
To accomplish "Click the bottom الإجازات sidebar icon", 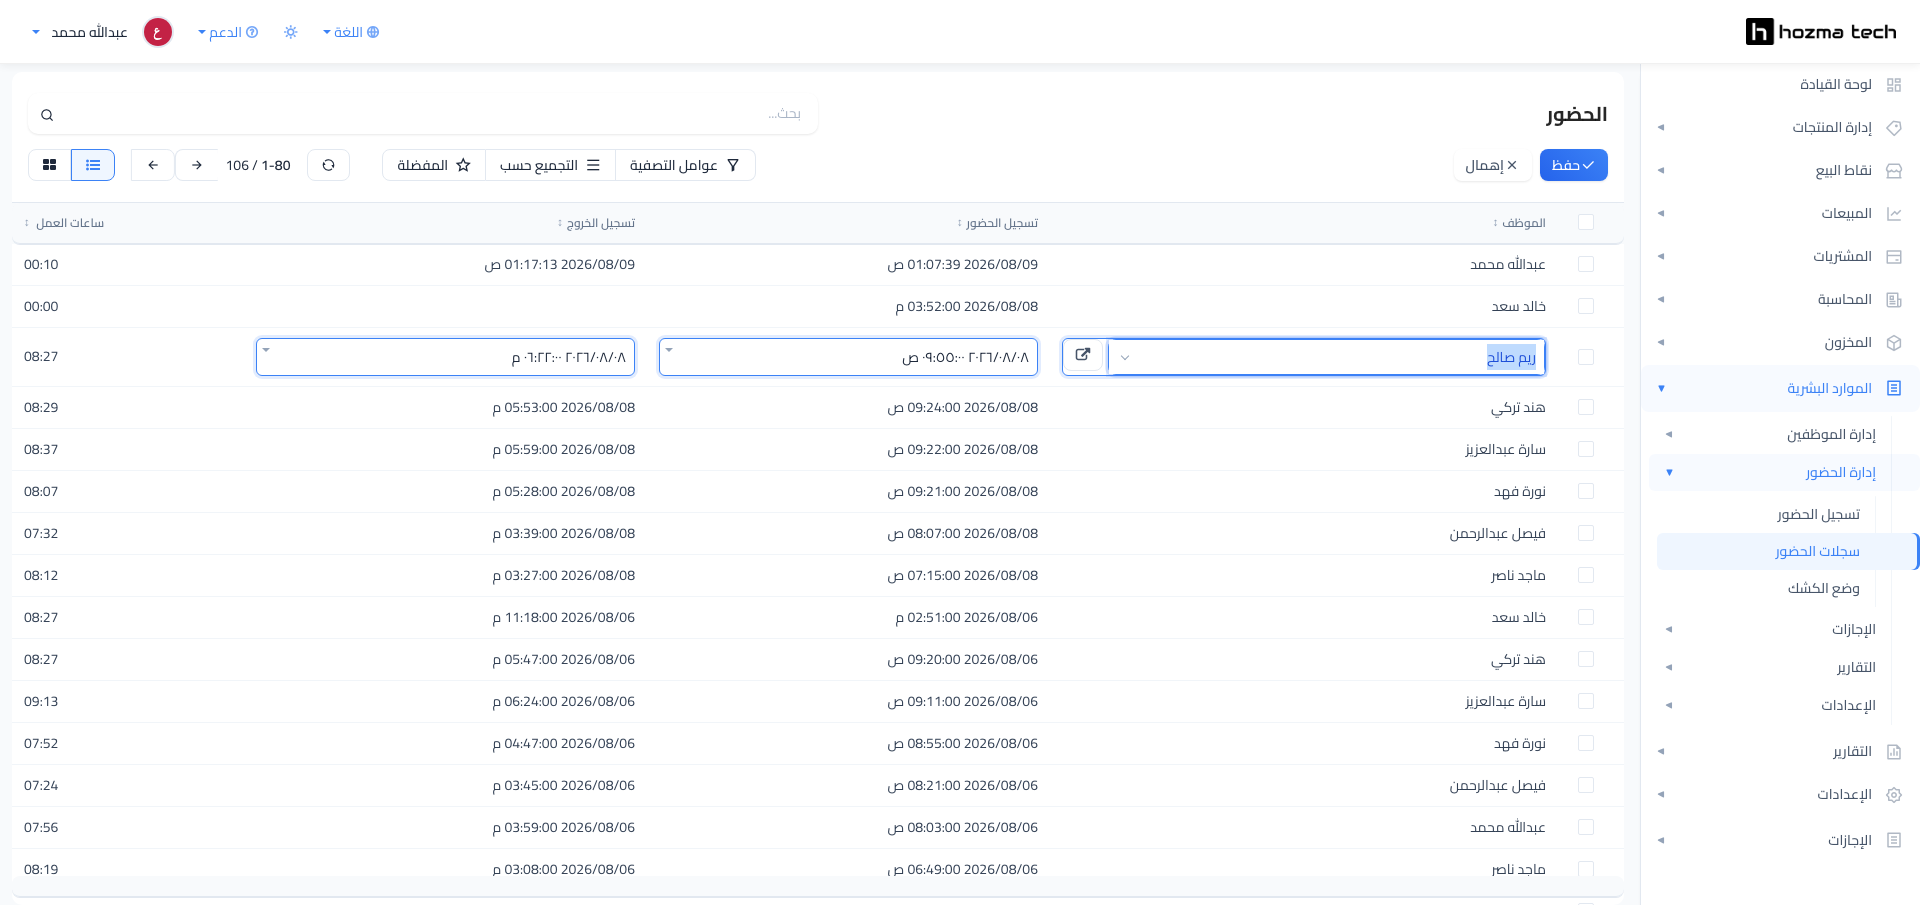I will tap(1894, 841).
